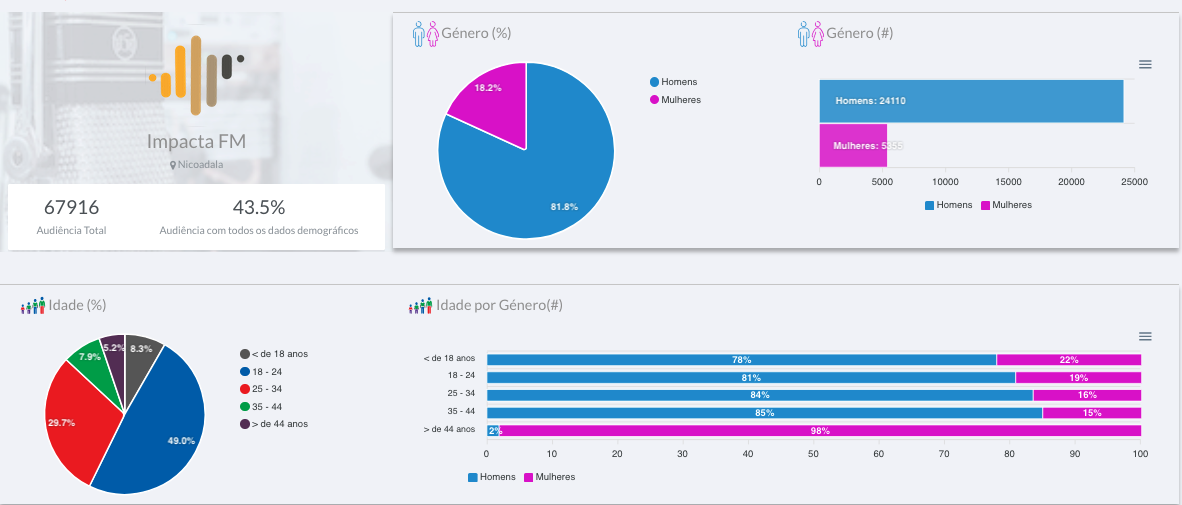This screenshot has height=505, width=1182.
Task: Toggle Homens legend under the gender bar chart
Action: coord(948,205)
